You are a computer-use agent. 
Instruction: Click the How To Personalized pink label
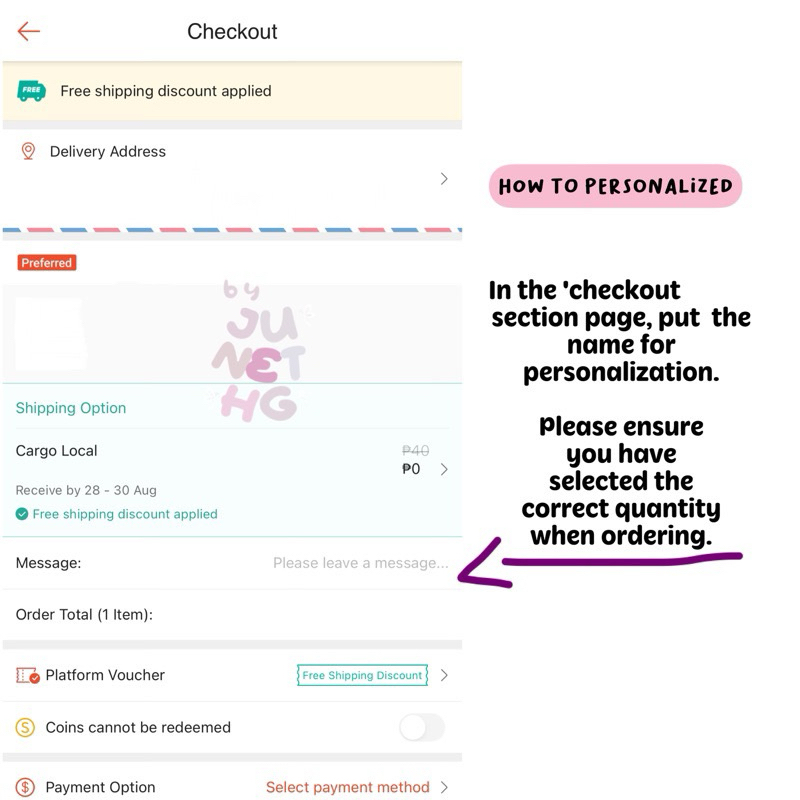click(615, 186)
